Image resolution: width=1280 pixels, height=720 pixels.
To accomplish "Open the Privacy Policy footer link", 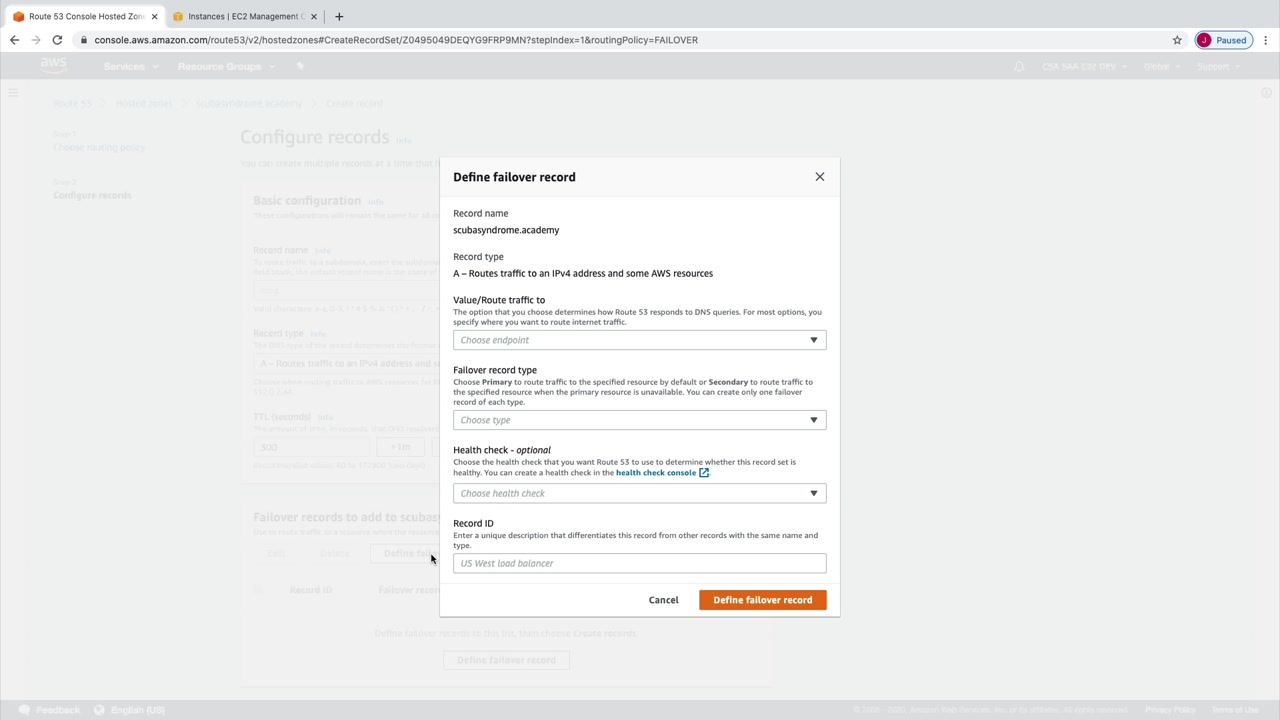I will (x=1170, y=710).
